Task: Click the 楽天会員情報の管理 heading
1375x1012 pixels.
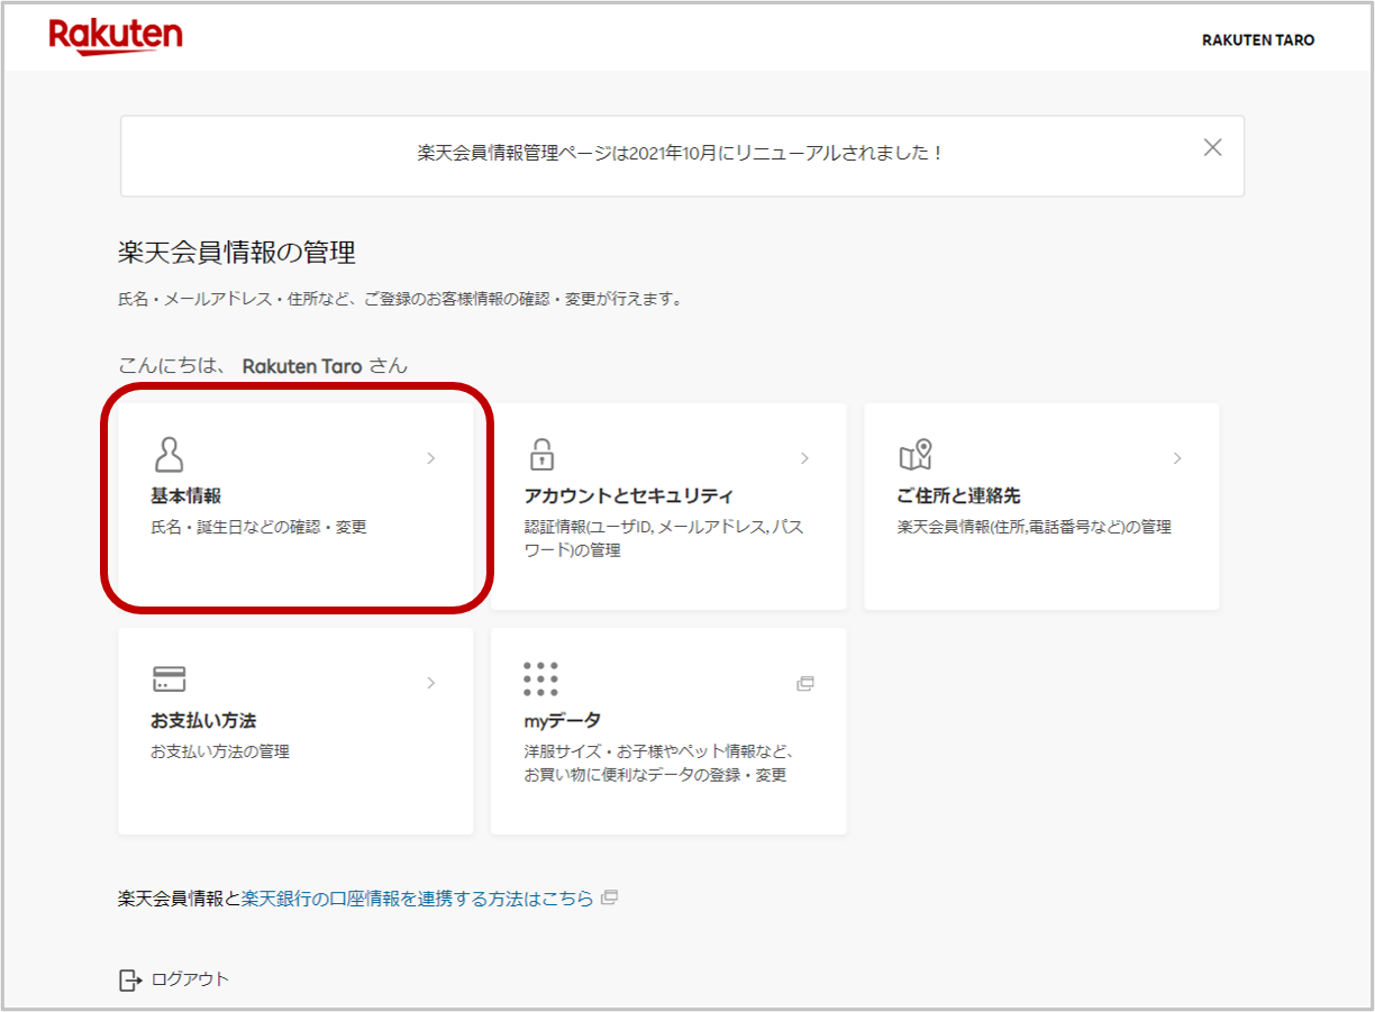Action: pyautogui.click(x=237, y=252)
